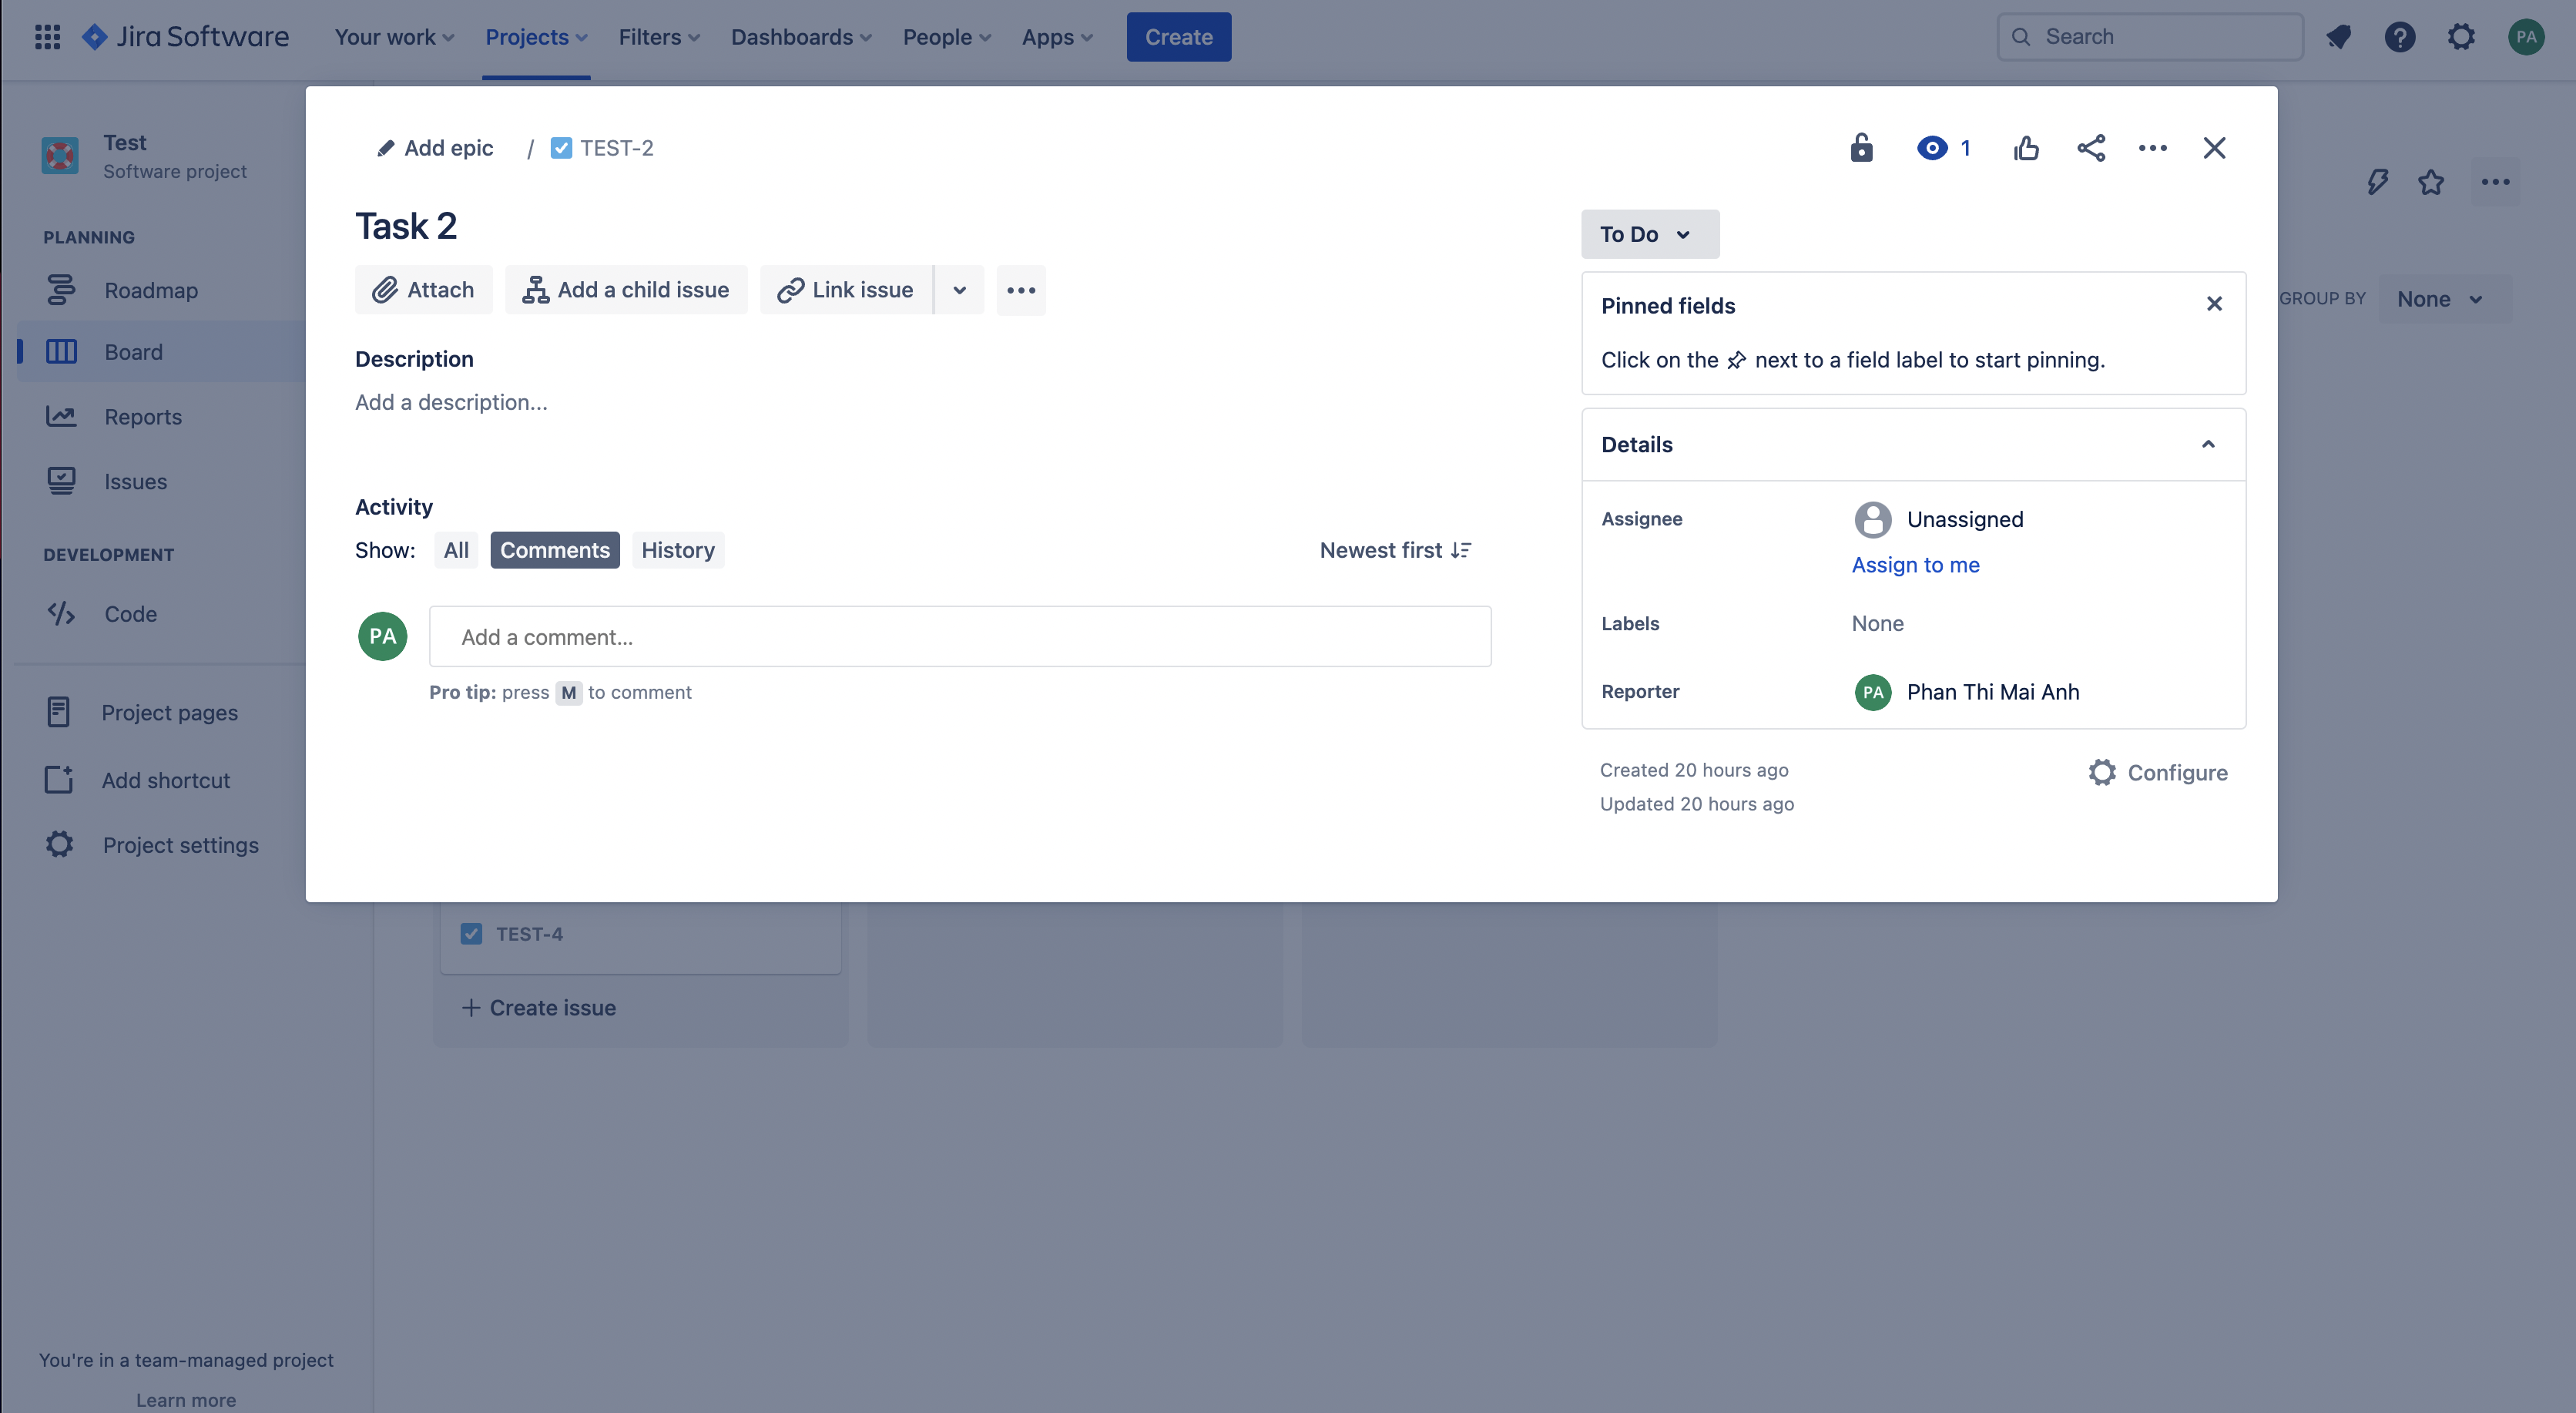2576x1413 pixels.
Task: Dismiss the Pinned fields panel
Action: (2214, 303)
